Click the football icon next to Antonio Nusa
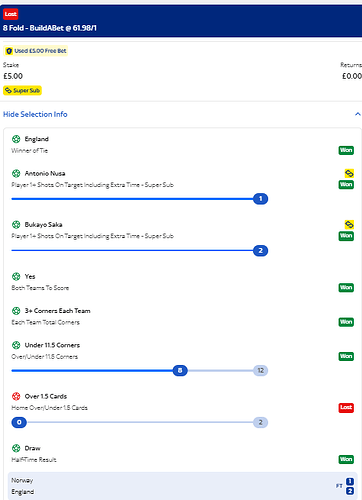Viewport: 362px width, 500px height. [16, 173]
